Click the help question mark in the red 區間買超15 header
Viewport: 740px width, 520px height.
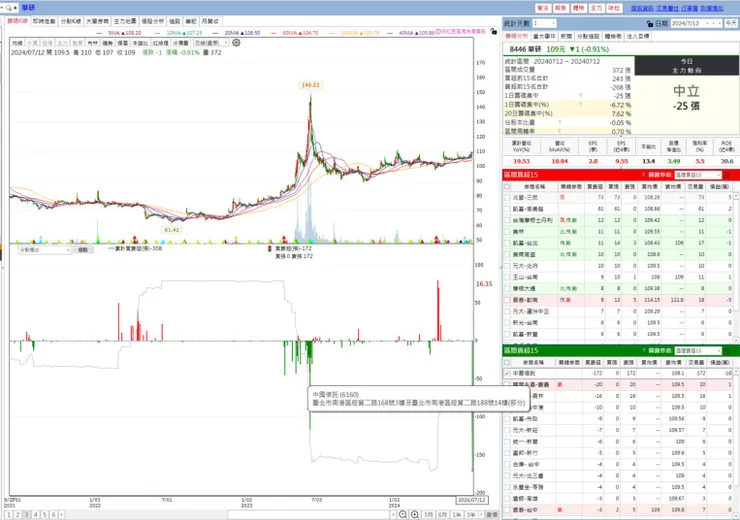pos(643,175)
